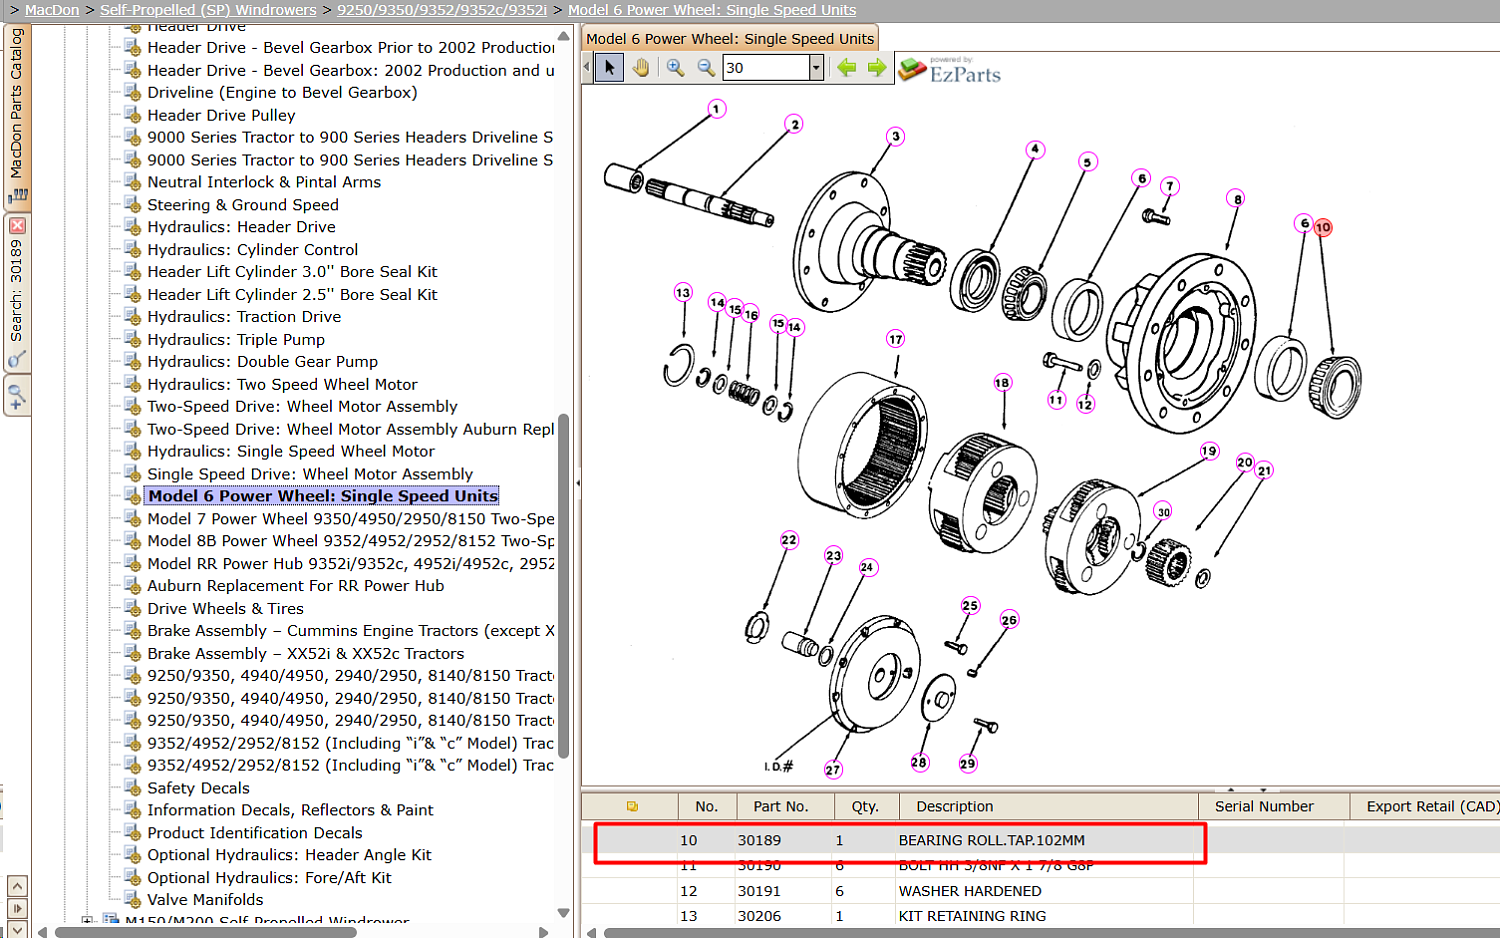Open Self-Propelled (SP) Windrowers breadcrumb link
1500x938 pixels.
pos(208,10)
